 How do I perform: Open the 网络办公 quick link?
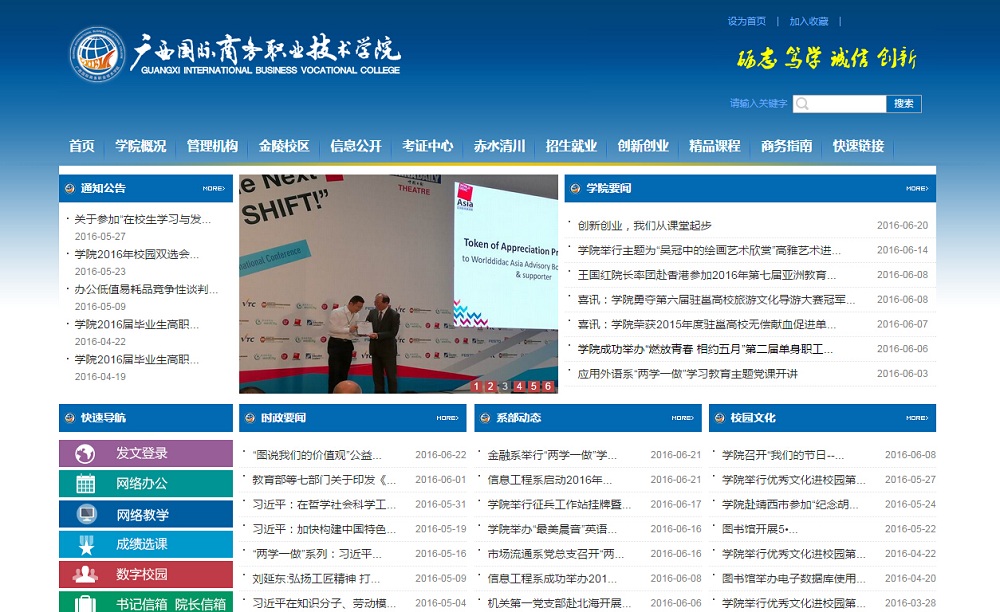146,483
